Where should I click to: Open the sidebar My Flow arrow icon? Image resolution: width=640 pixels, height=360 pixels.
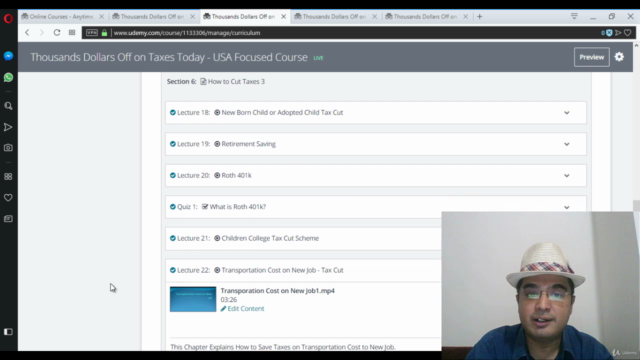(x=8, y=127)
